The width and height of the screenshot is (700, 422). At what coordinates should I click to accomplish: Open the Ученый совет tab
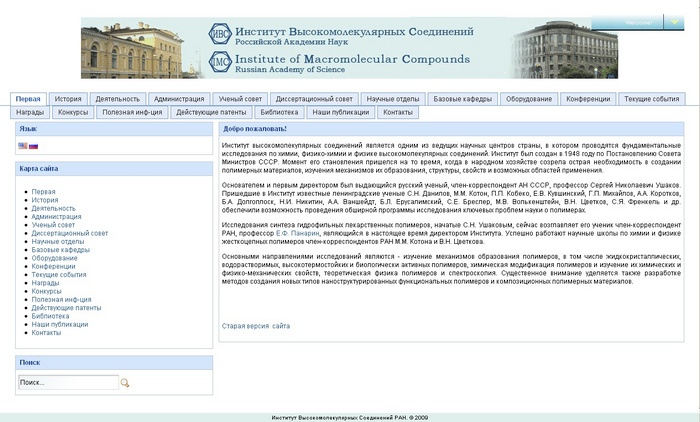(240, 99)
